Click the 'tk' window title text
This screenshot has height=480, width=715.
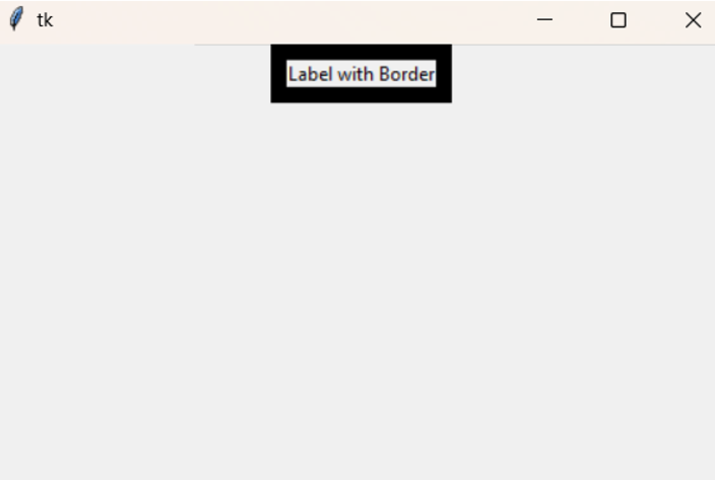[45, 20]
